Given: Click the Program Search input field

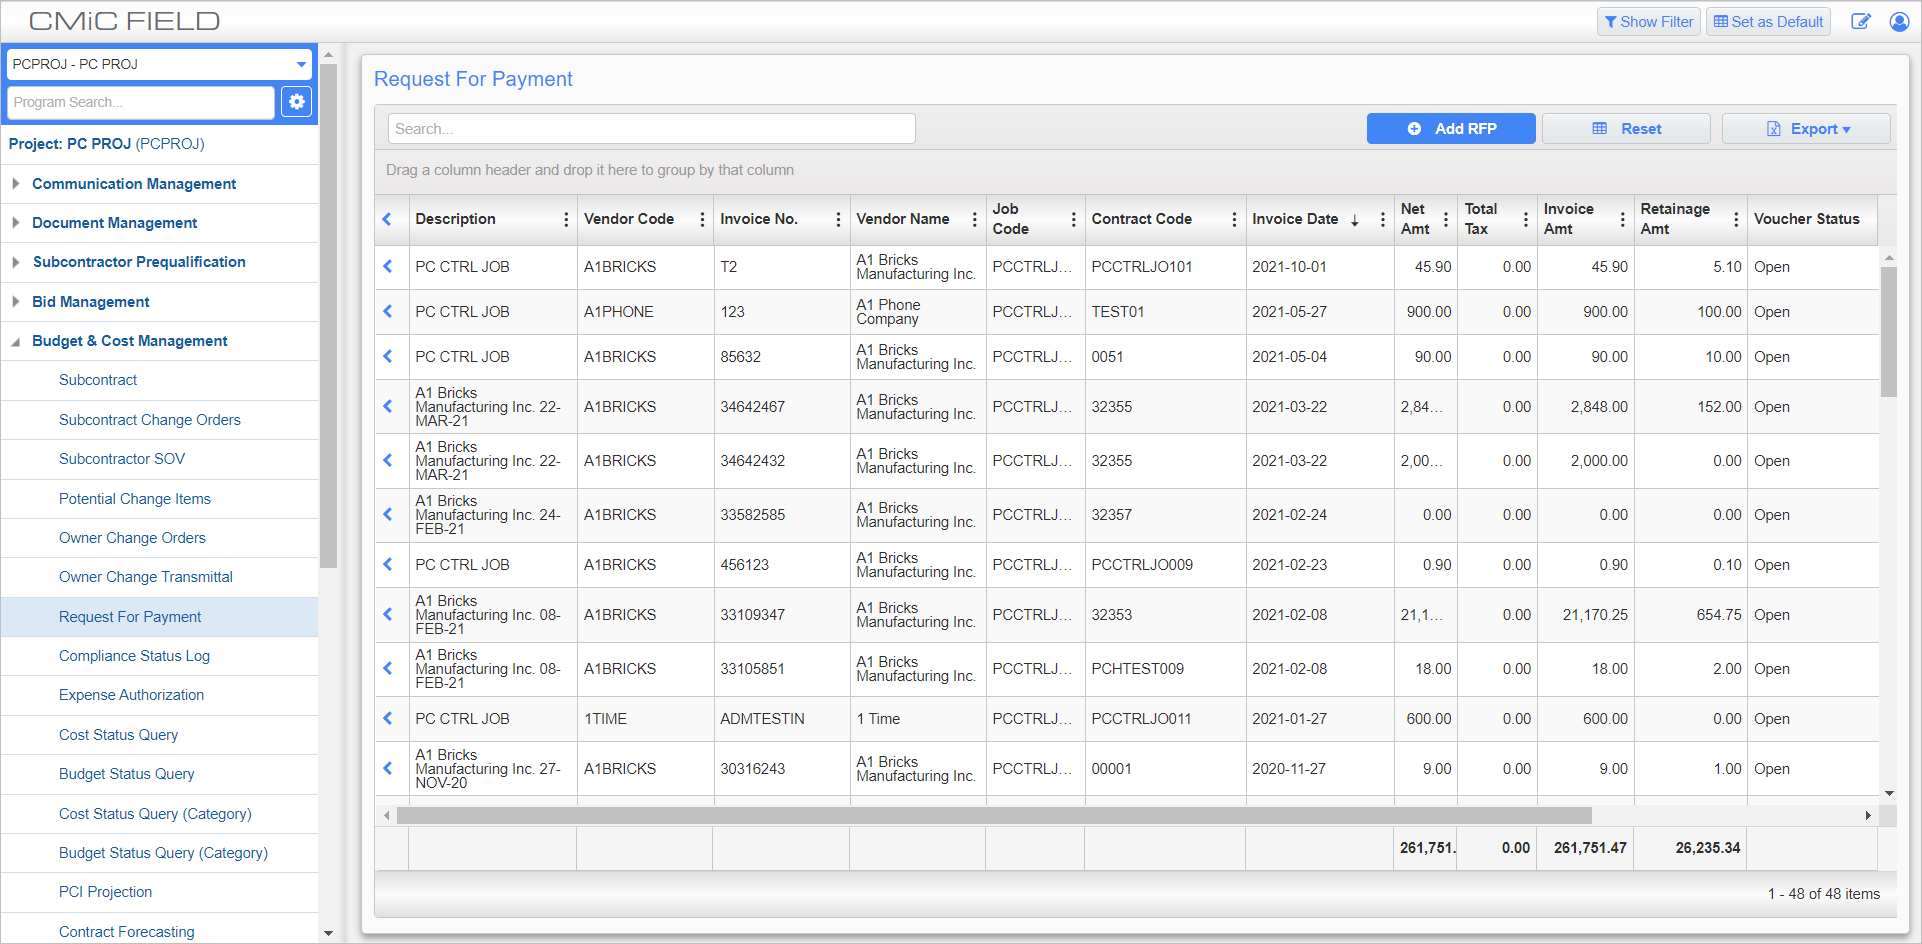Looking at the screenshot, I should point(141,102).
